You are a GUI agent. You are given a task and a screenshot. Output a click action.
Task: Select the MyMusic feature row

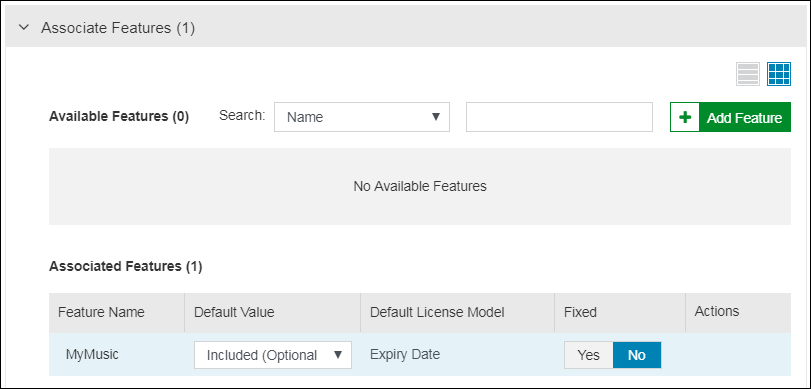click(420, 354)
